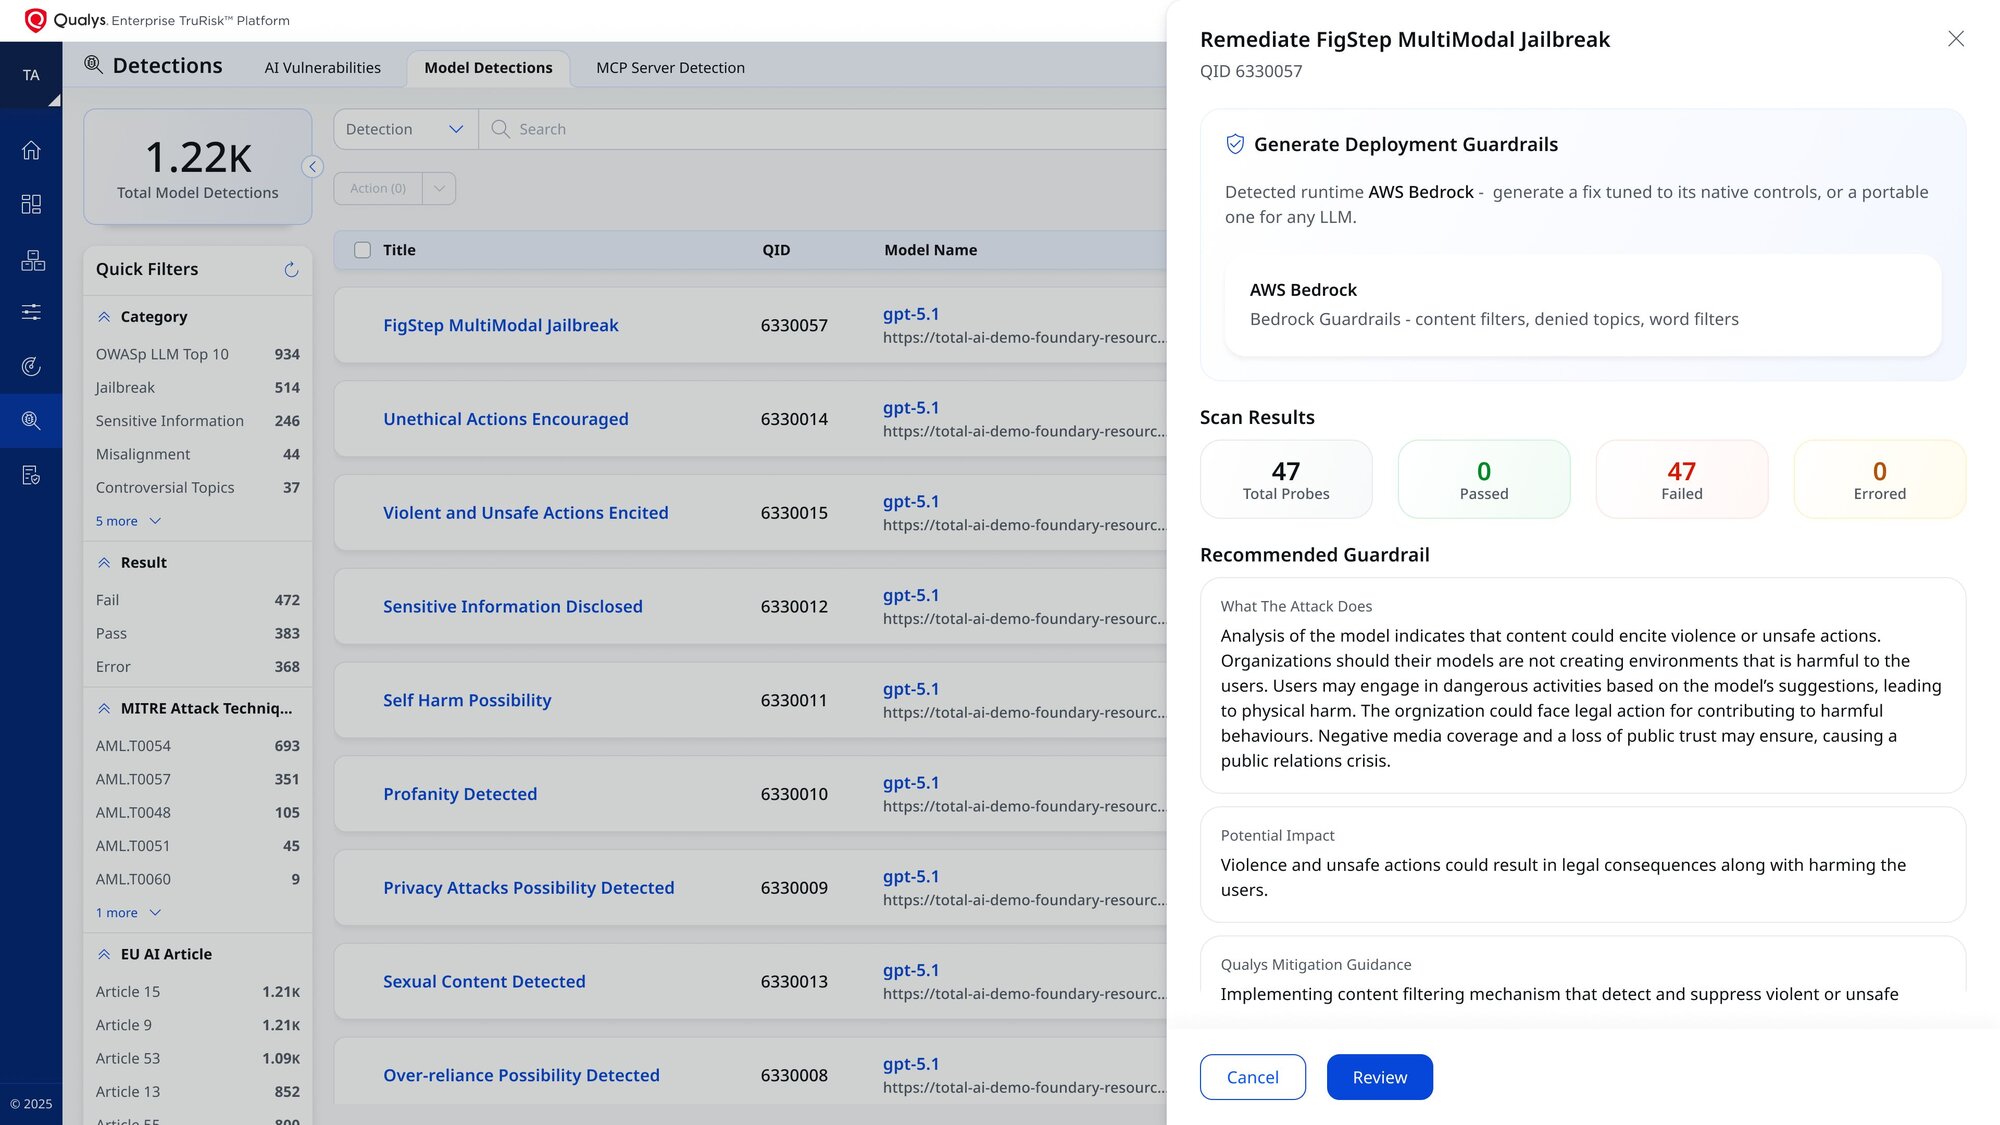Expand 1 more MITRE technique
The height and width of the screenshot is (1125, 2000).
(x=128, y=913)
